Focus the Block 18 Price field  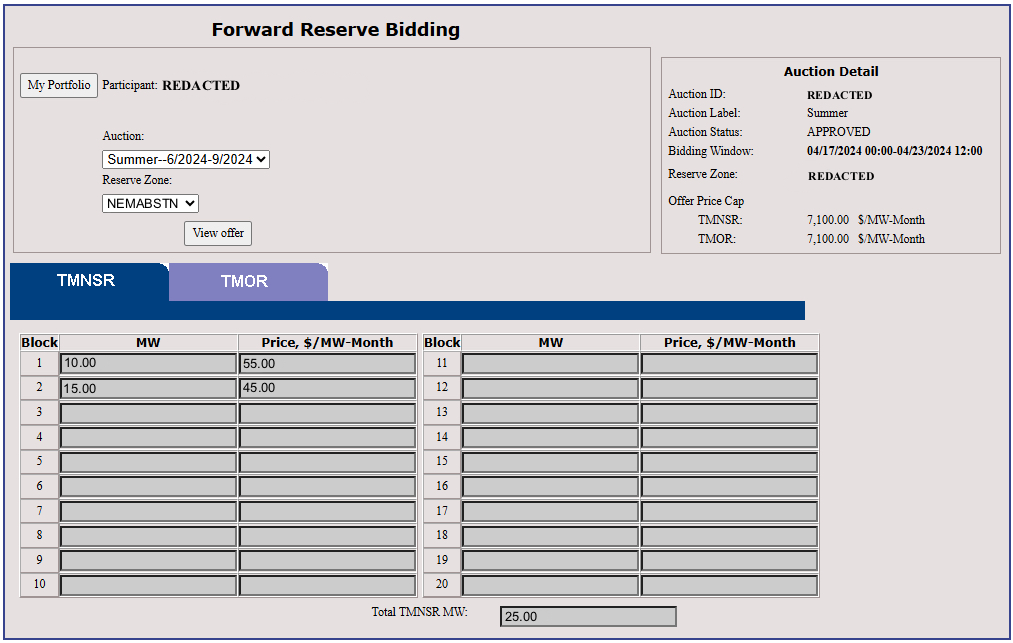click(x=729, y=536)
